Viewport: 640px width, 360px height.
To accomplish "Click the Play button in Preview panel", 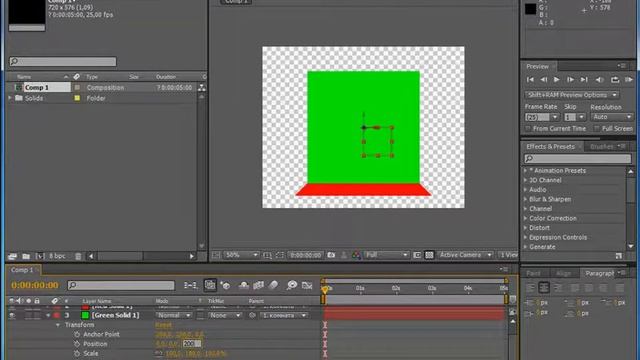I will click(556, 80).
